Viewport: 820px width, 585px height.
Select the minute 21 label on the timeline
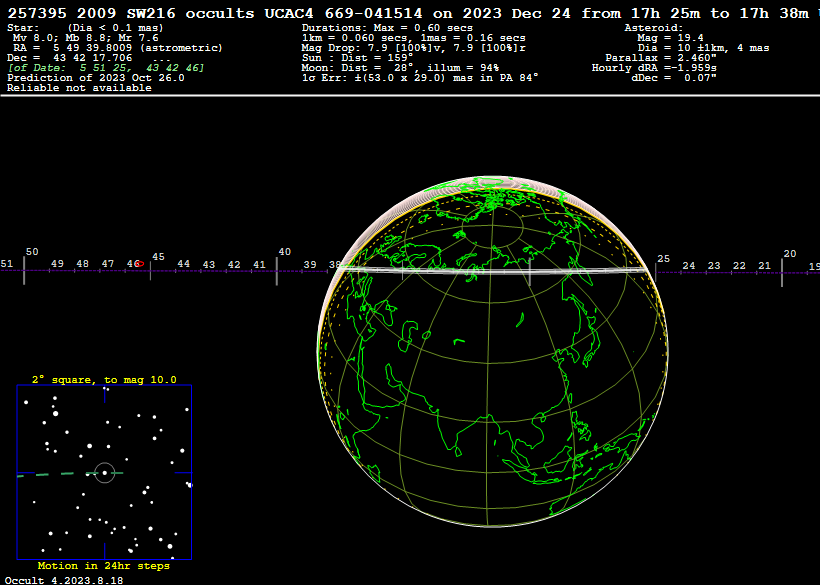click(x=765, y=266)
